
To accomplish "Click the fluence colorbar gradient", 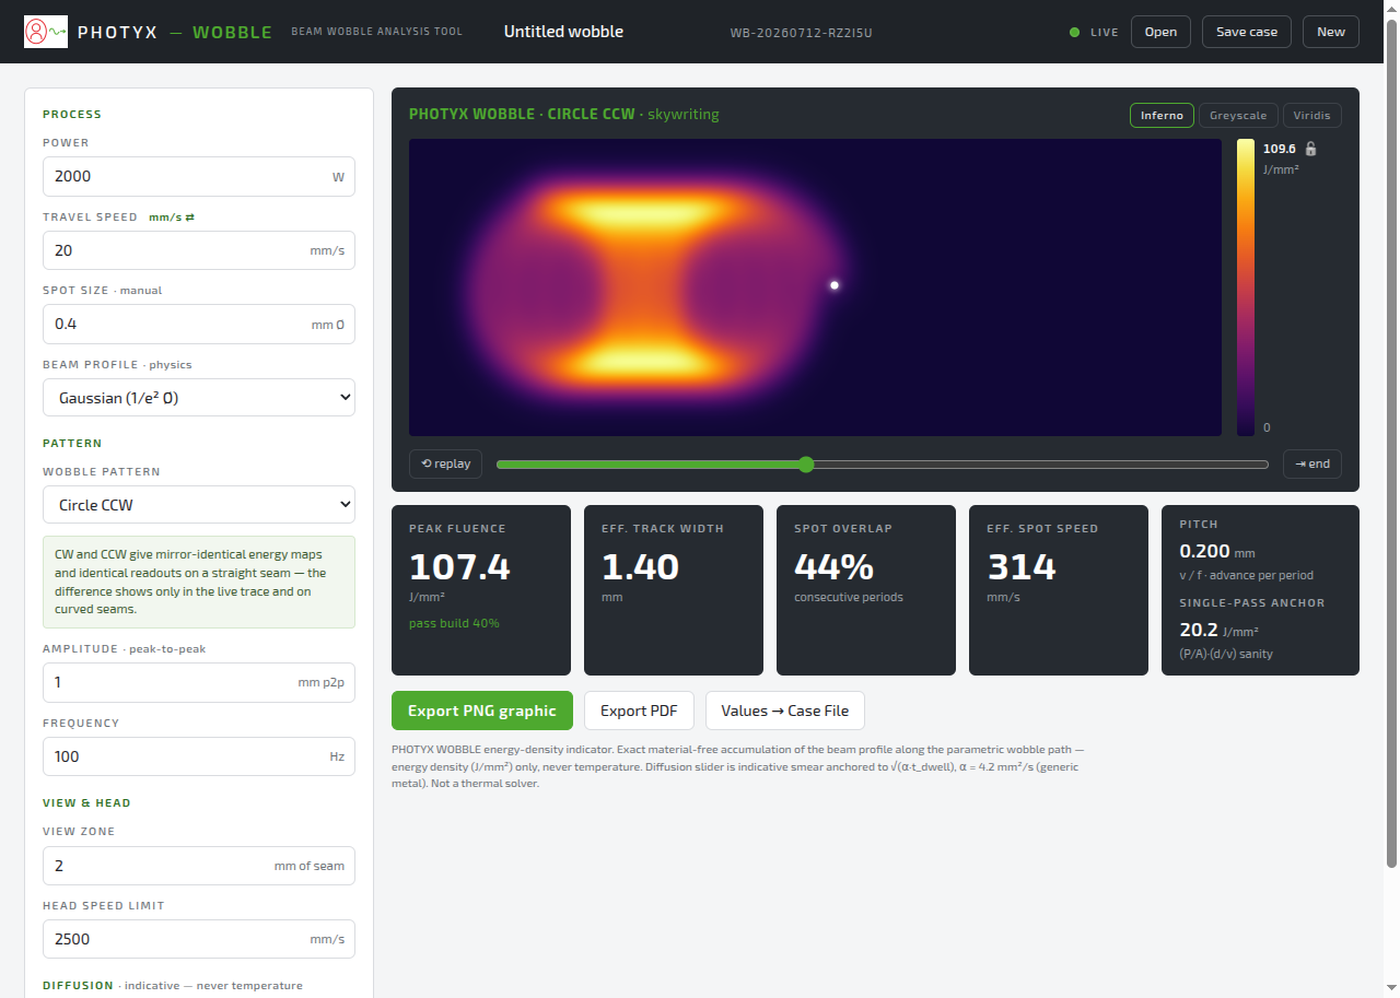I will [x=1245, y=287].
